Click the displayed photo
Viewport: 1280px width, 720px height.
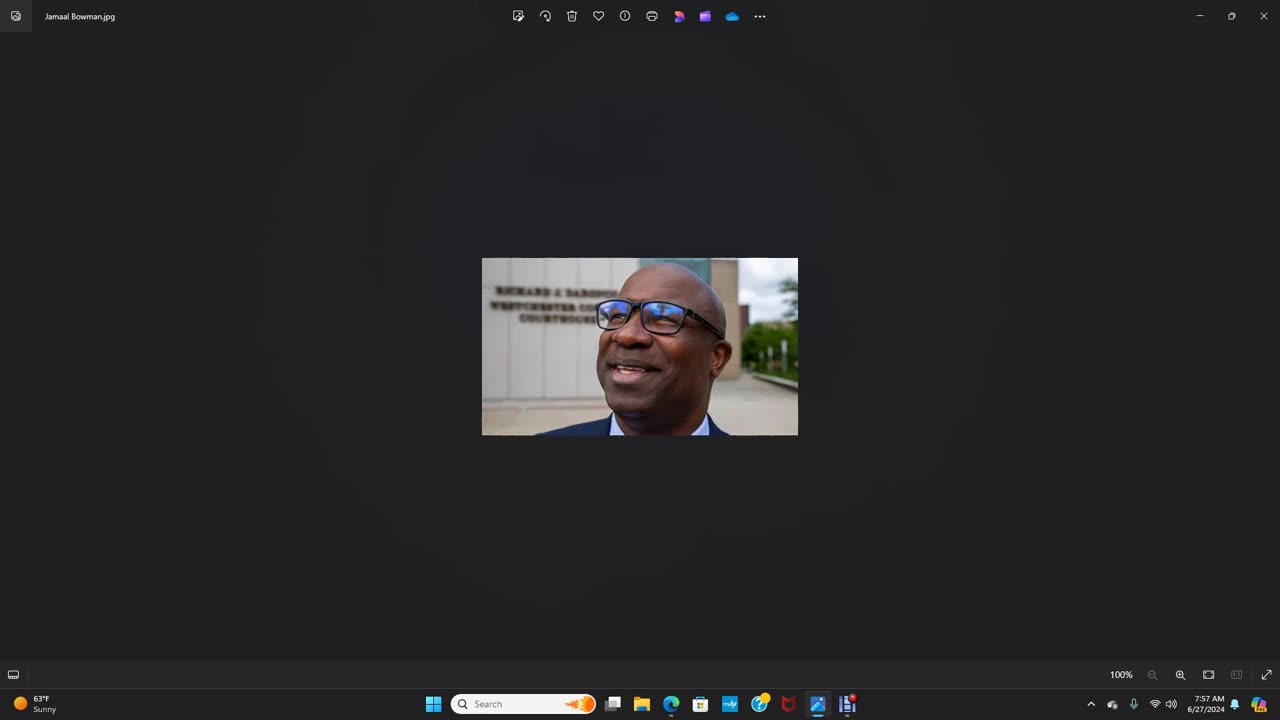click(640, 346)
